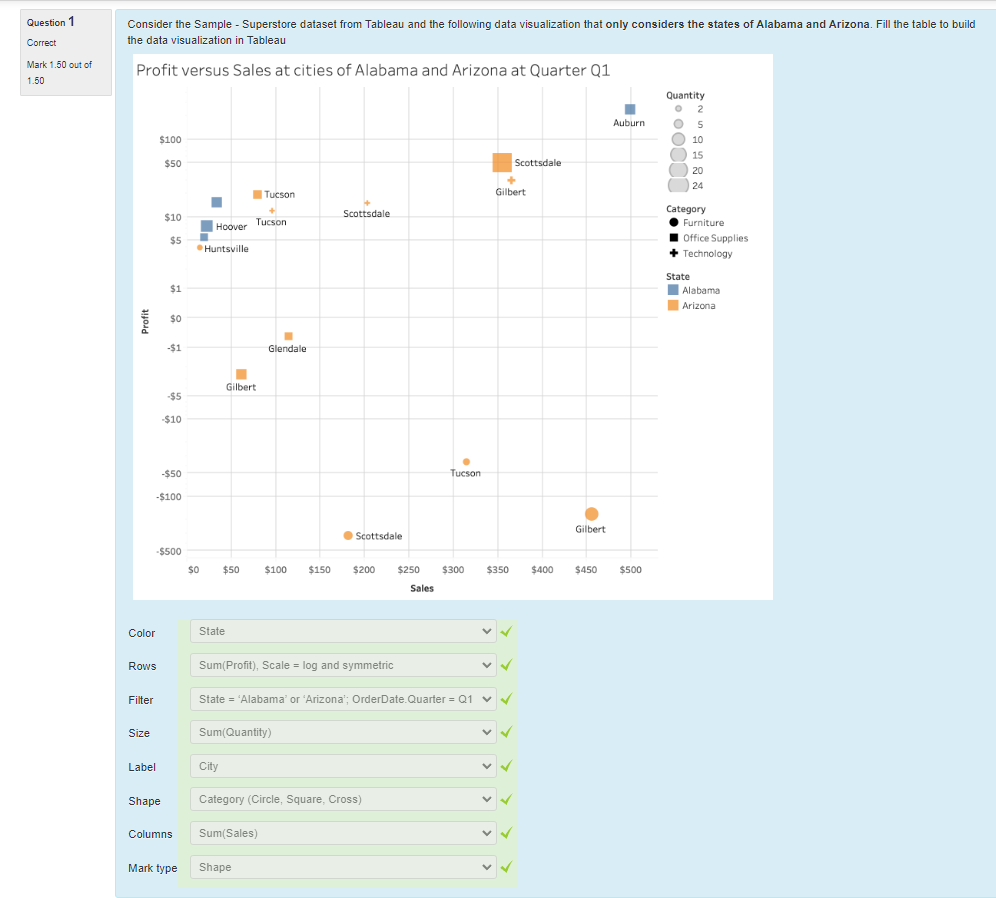Open the Filter dropdown for state and quarter
Viewport: 996px width, 898px height.
343,699
